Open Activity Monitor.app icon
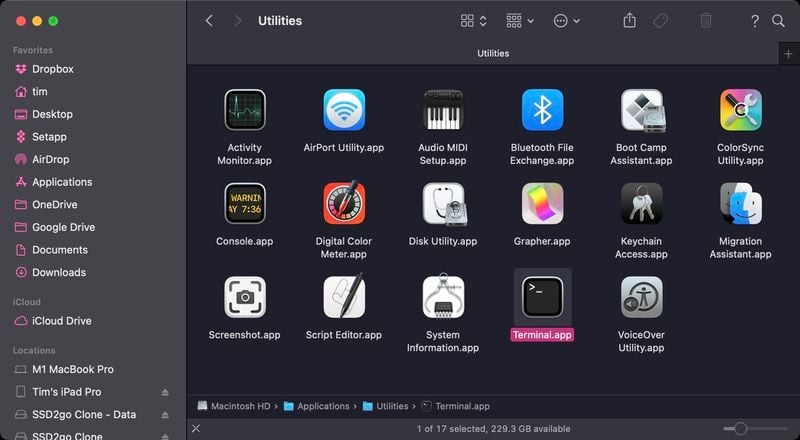 [x=244, y=110]
